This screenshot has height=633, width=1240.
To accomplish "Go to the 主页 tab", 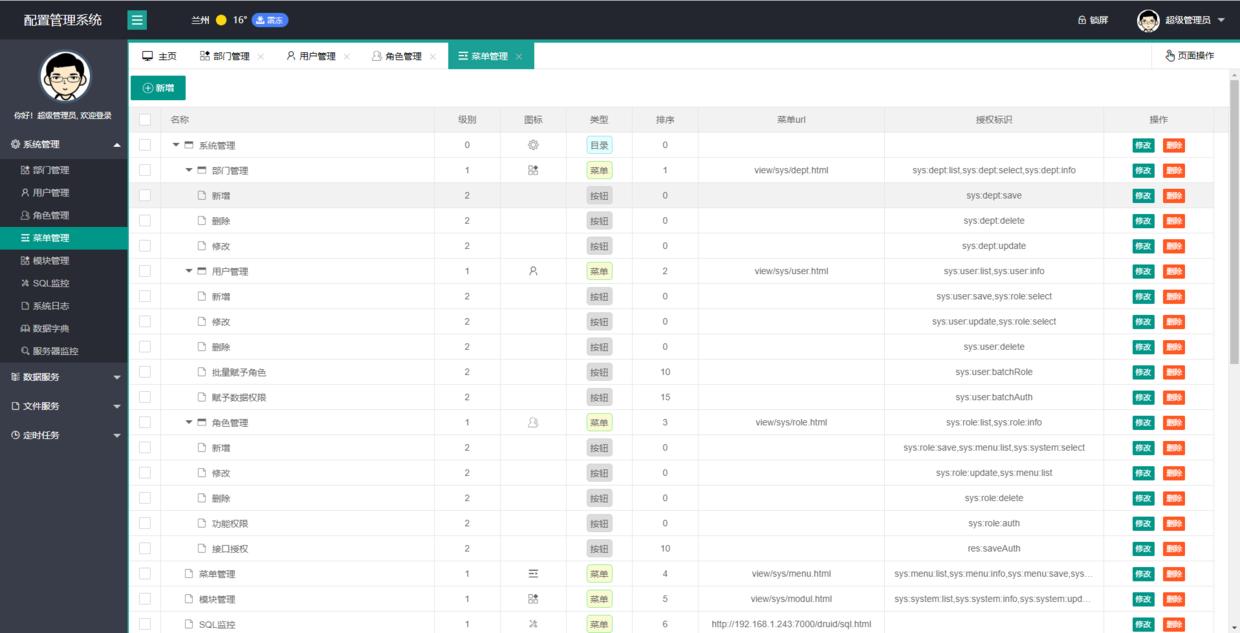I will 159,57.
